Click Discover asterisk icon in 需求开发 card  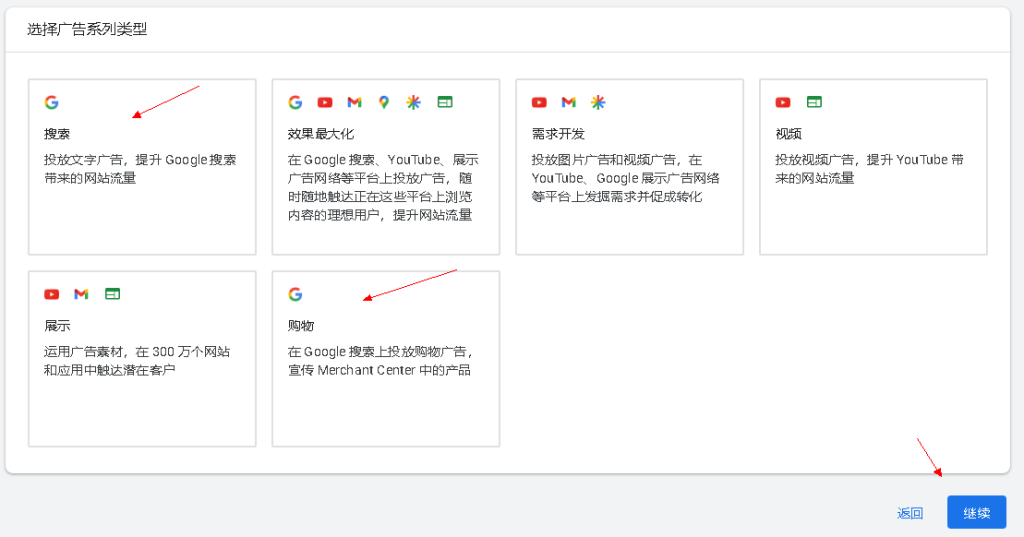point(598,102)
